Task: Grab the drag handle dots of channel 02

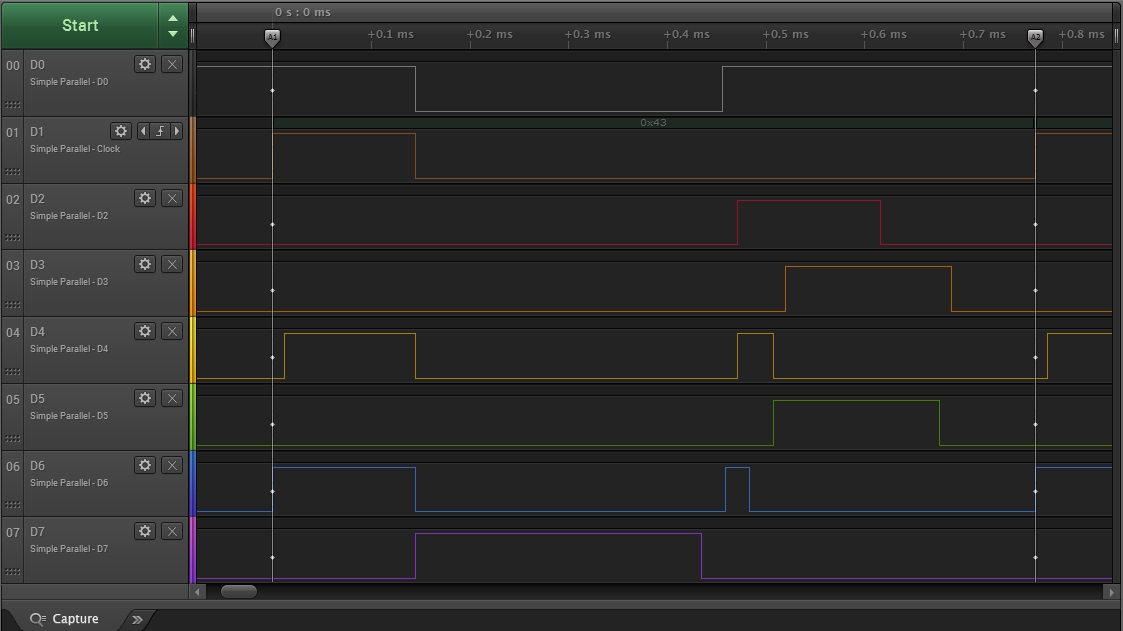Action: click(x=12, y=238)
